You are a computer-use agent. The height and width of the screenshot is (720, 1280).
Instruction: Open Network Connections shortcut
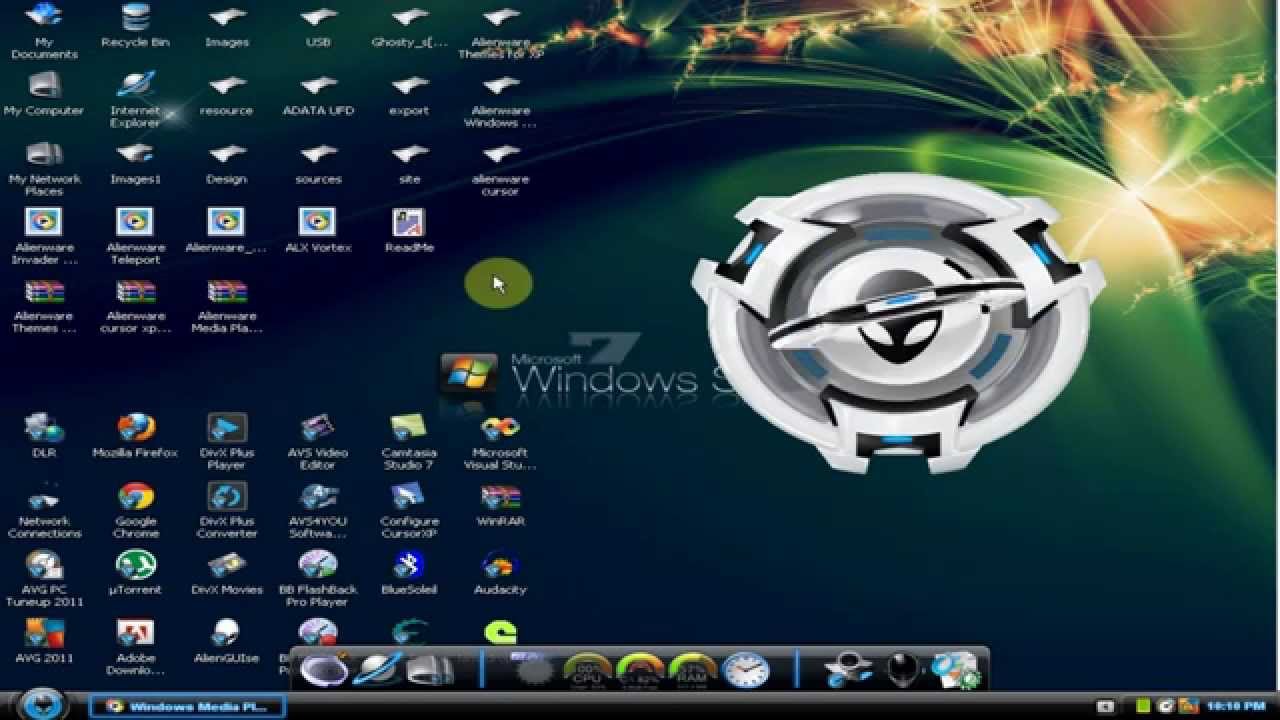pyautogui.click(x=43, y=510)
